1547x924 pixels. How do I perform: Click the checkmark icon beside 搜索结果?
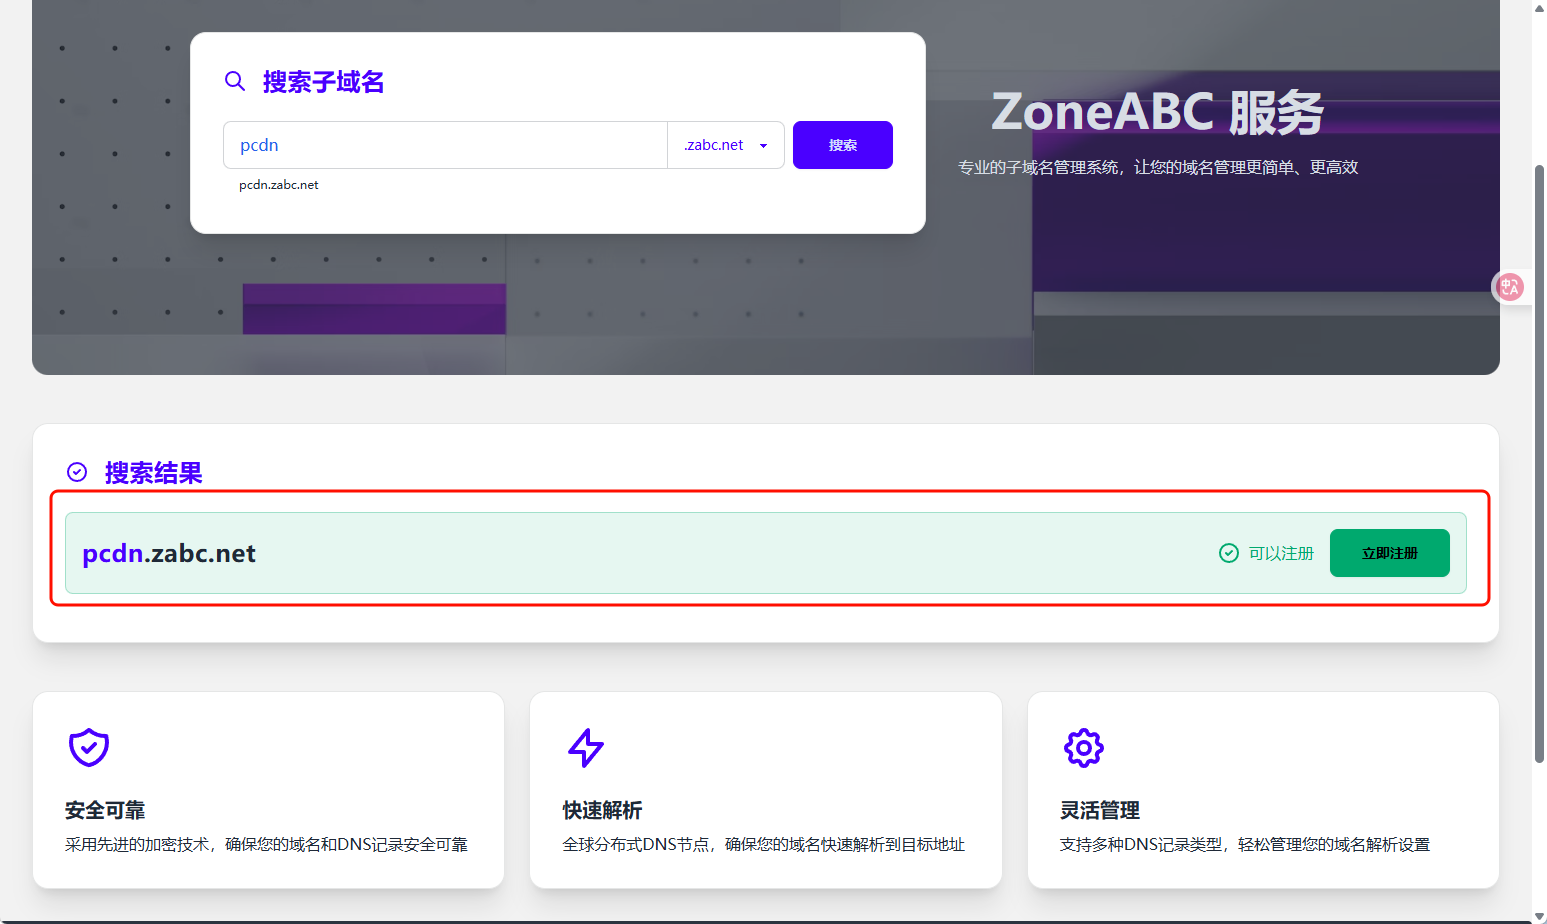click(x=77, y=472)
